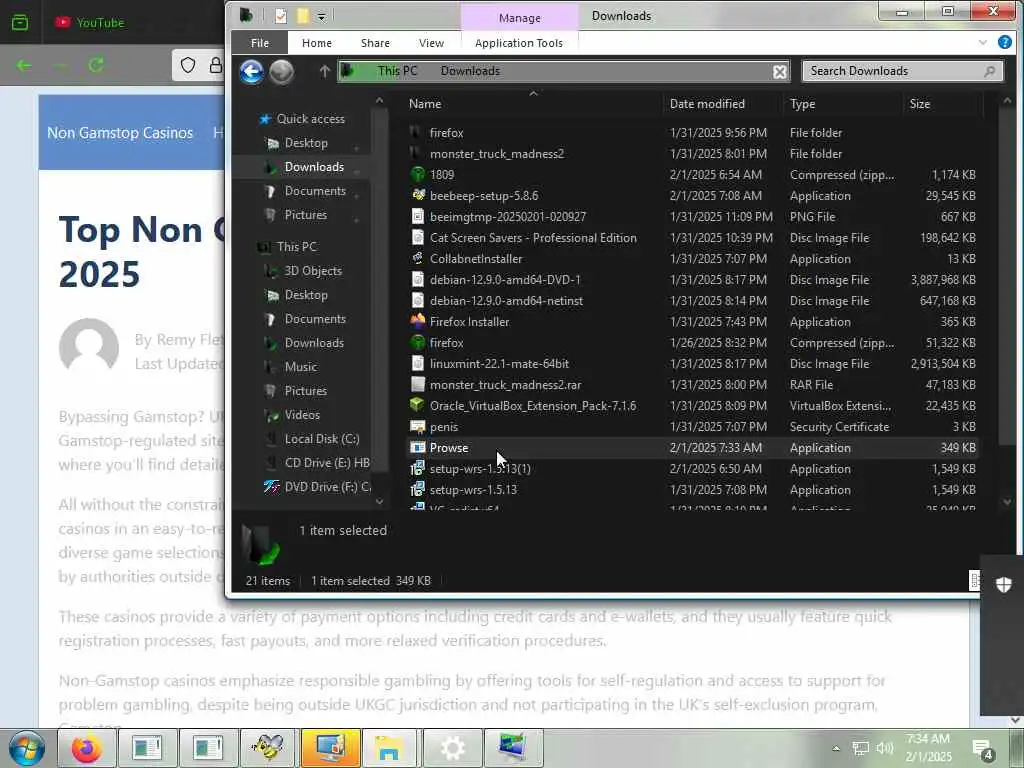Select debian-12.9.0-amd64-netinst file
This screenshot has height=768, width=1024.
click(x=506, y=301)
